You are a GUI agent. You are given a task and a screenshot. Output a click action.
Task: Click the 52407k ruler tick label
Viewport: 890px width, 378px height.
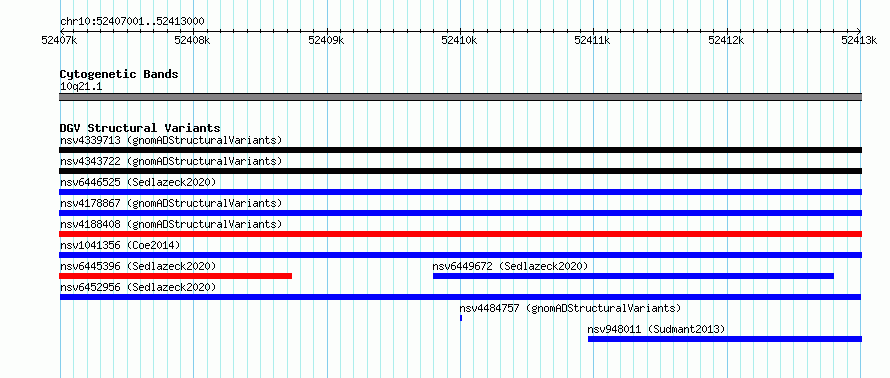tap(60, 40)
